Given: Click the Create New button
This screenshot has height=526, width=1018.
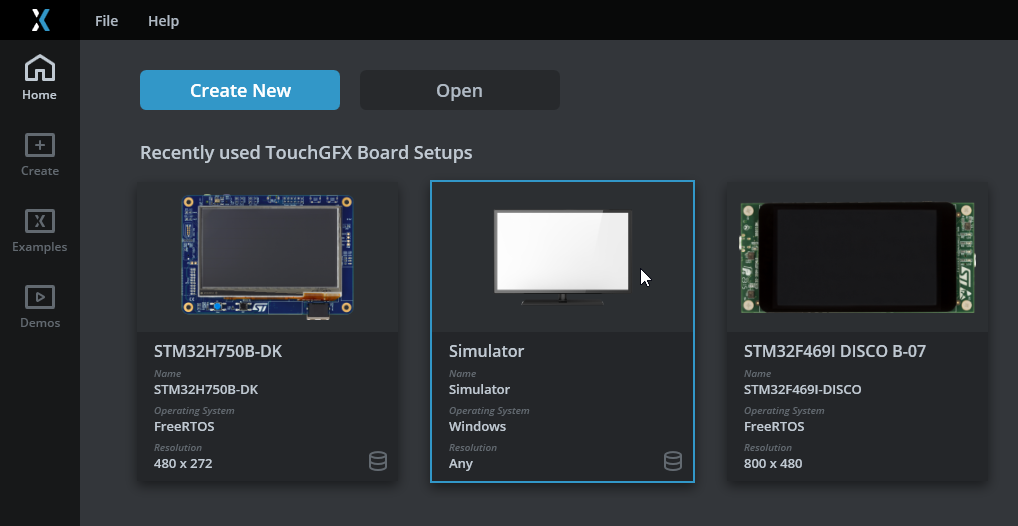Looking at the screenshot, I should [240, 90].
